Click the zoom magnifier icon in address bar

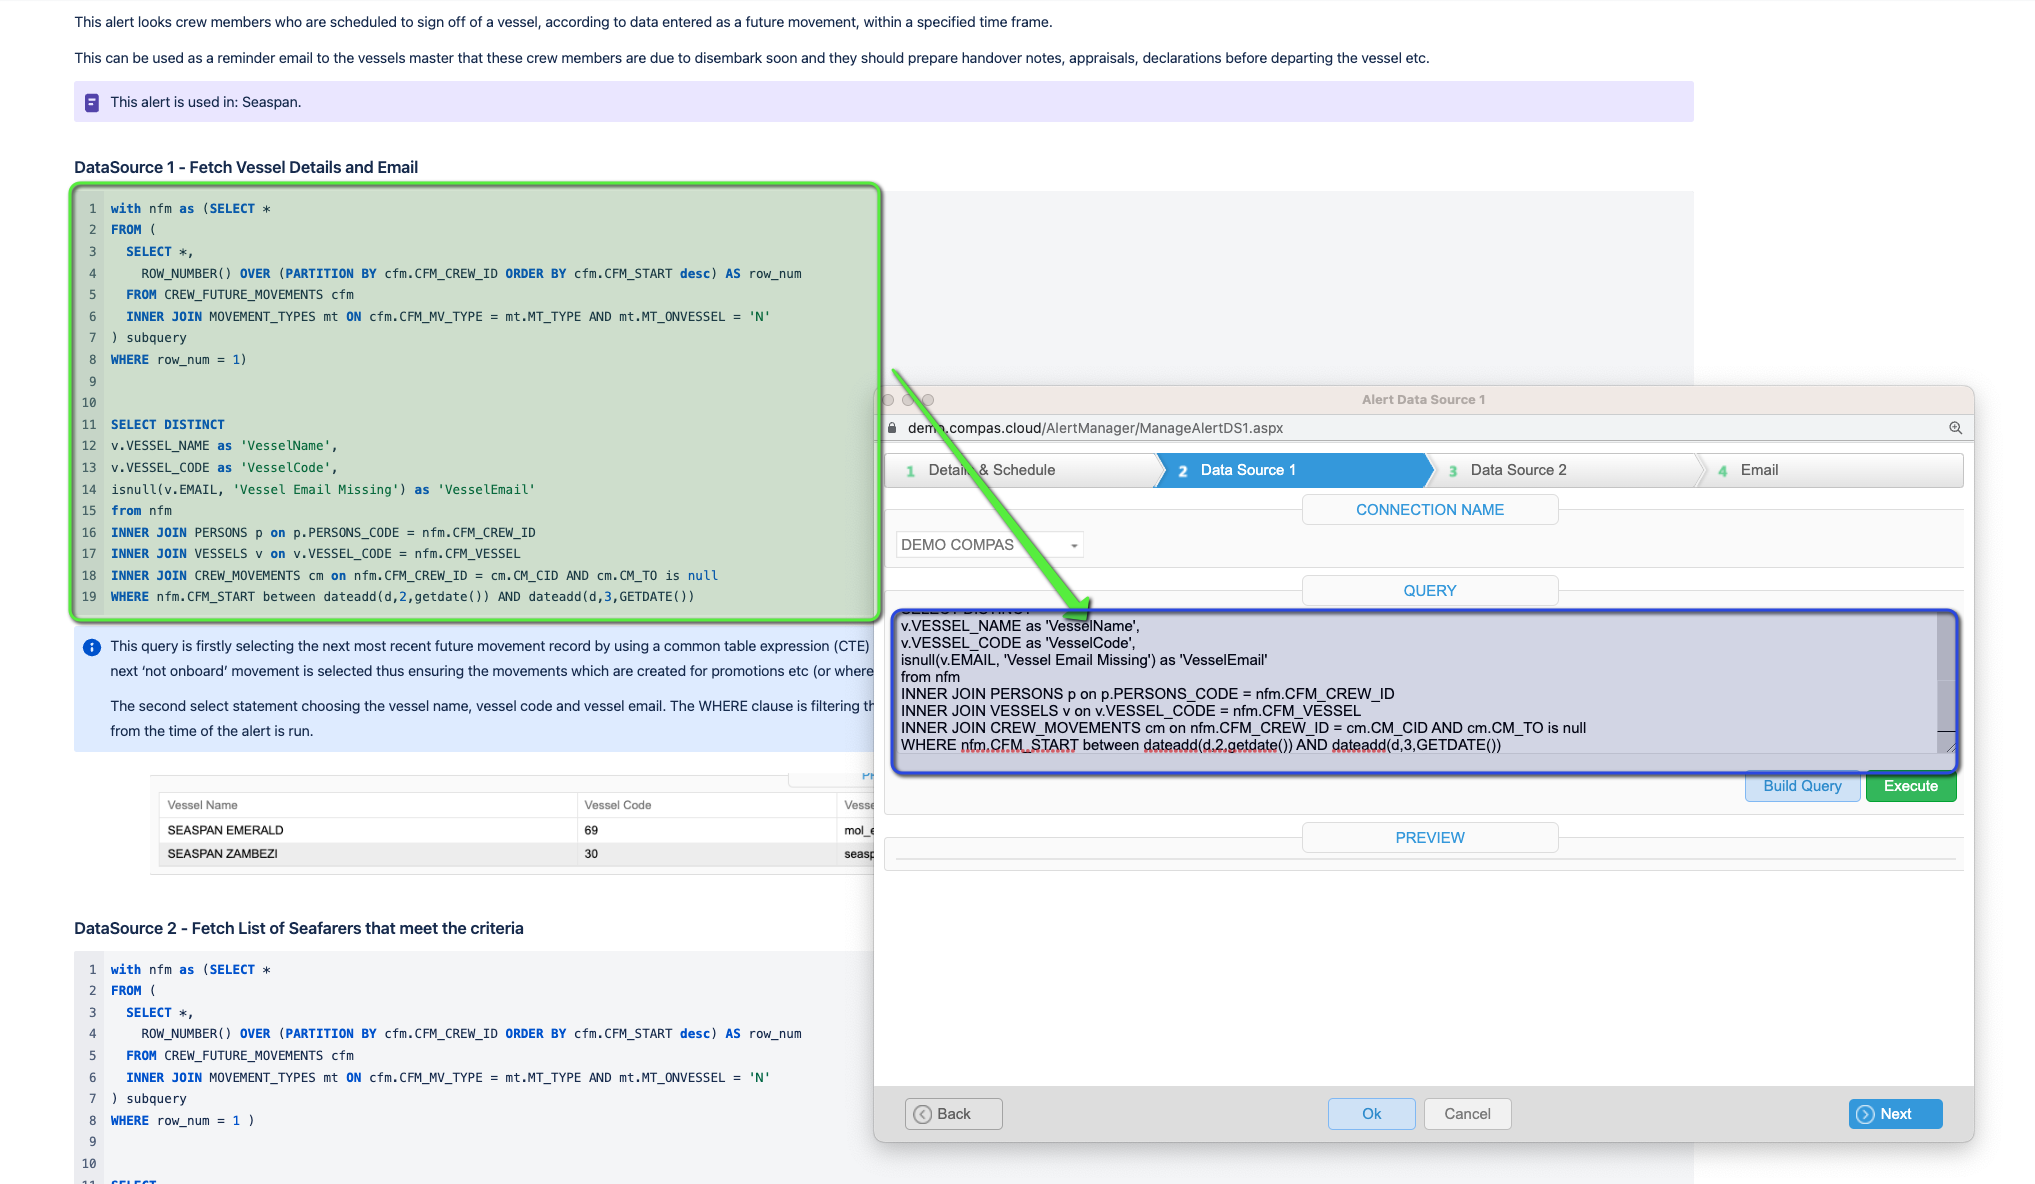click(1955, 428)
